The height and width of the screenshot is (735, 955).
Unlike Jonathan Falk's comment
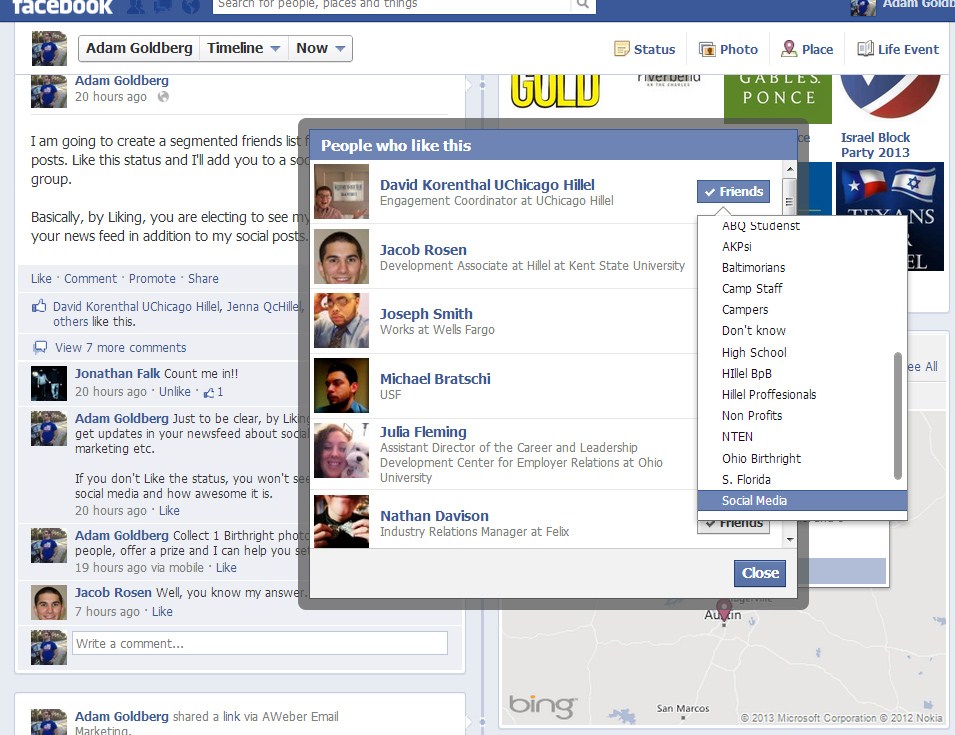175,392
